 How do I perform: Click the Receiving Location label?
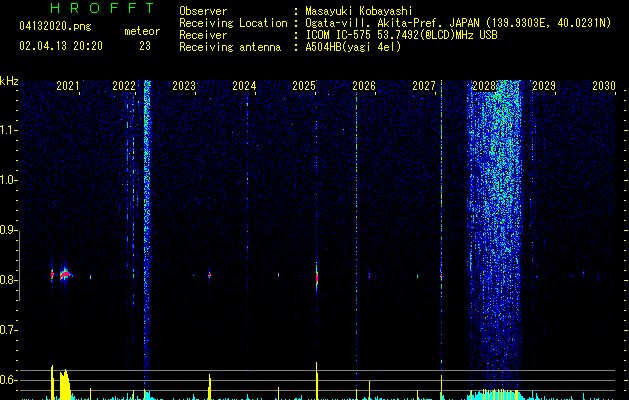233,23
